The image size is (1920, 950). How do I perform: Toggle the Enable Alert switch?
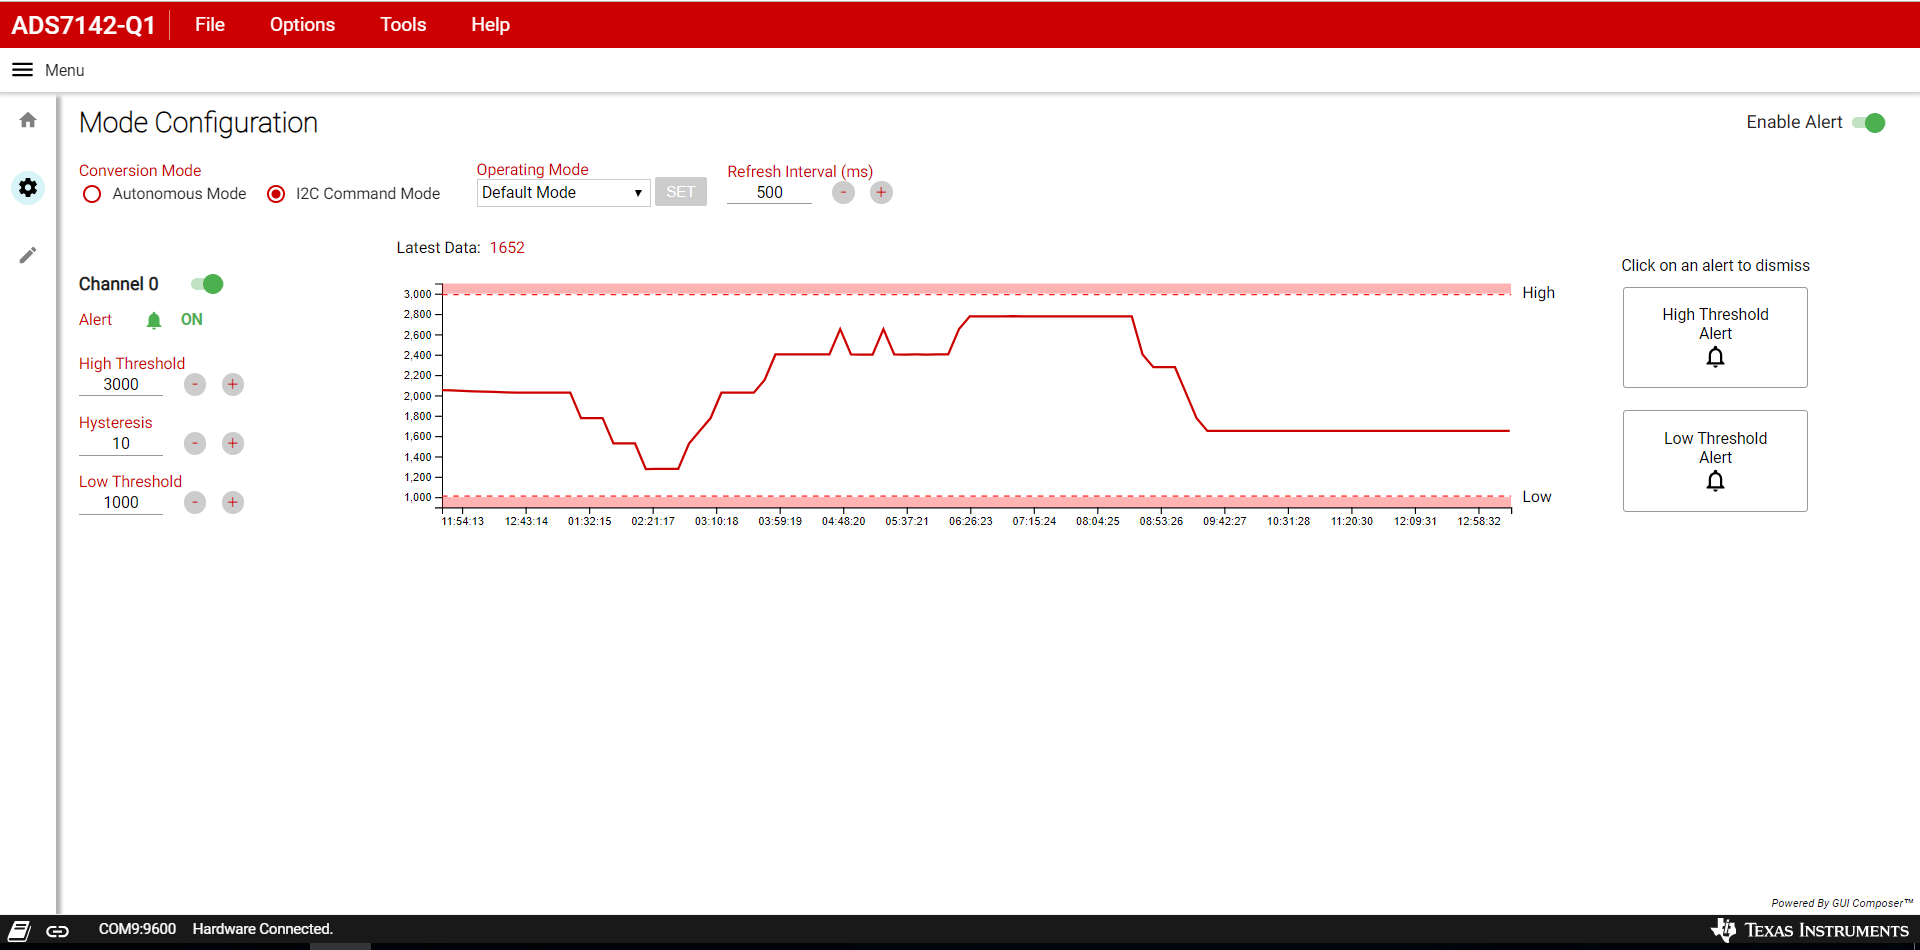[x=1868, y=123]
